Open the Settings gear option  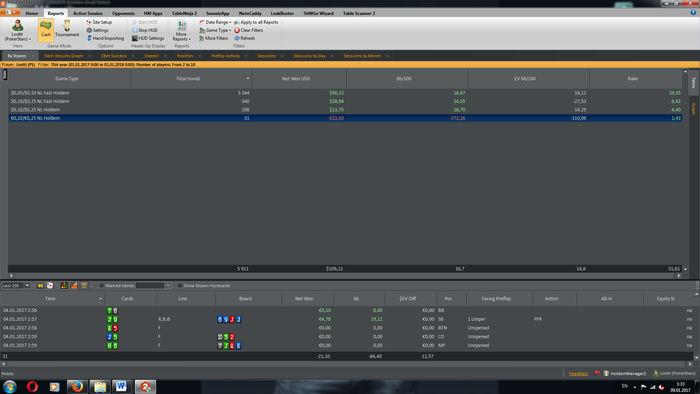click(x=97, y=30)
